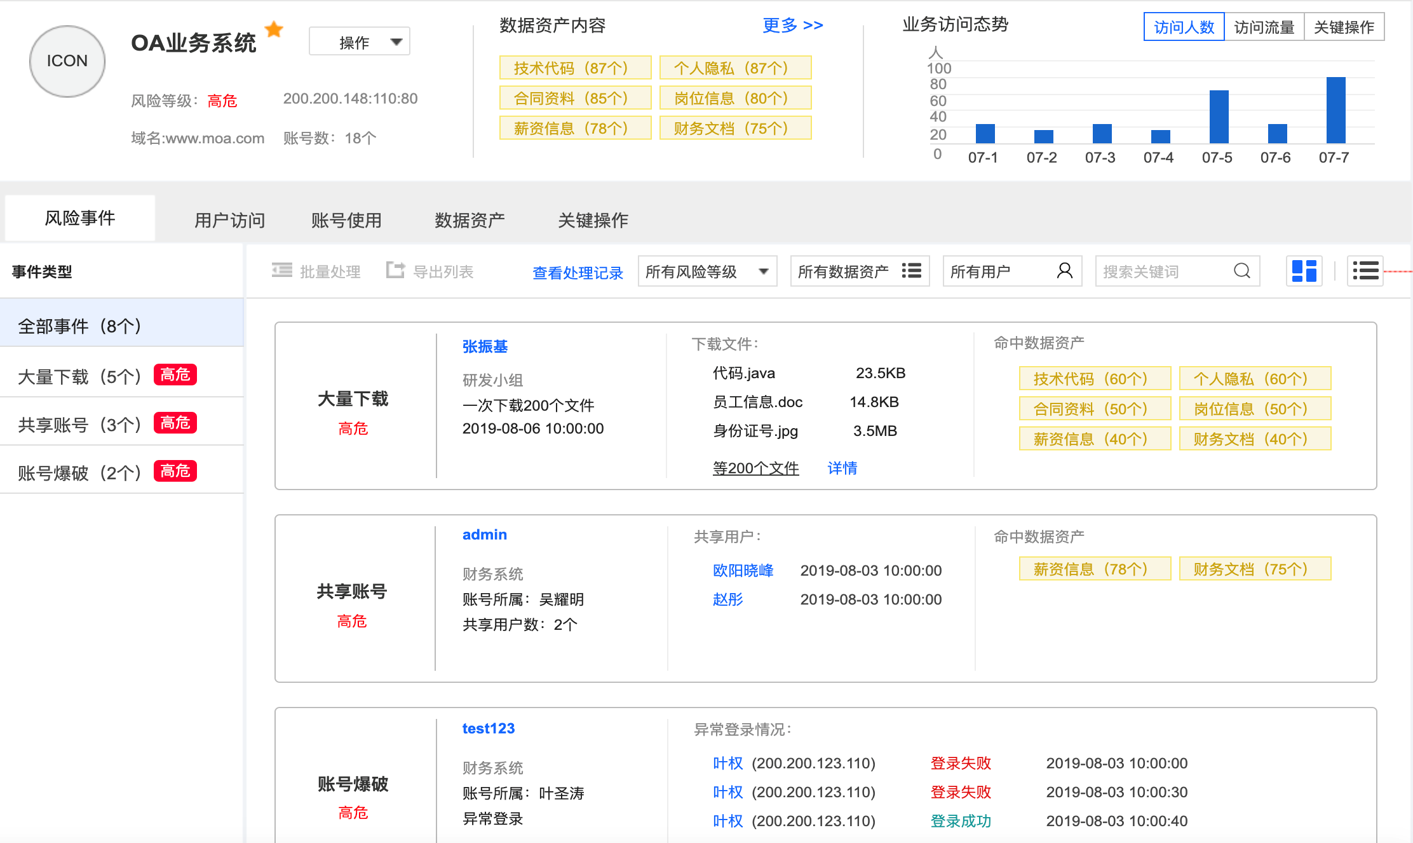This screenshot has height=843, width=1413.
Task: Click 个人隐私（60个）tag
Action: [1255, 379]
